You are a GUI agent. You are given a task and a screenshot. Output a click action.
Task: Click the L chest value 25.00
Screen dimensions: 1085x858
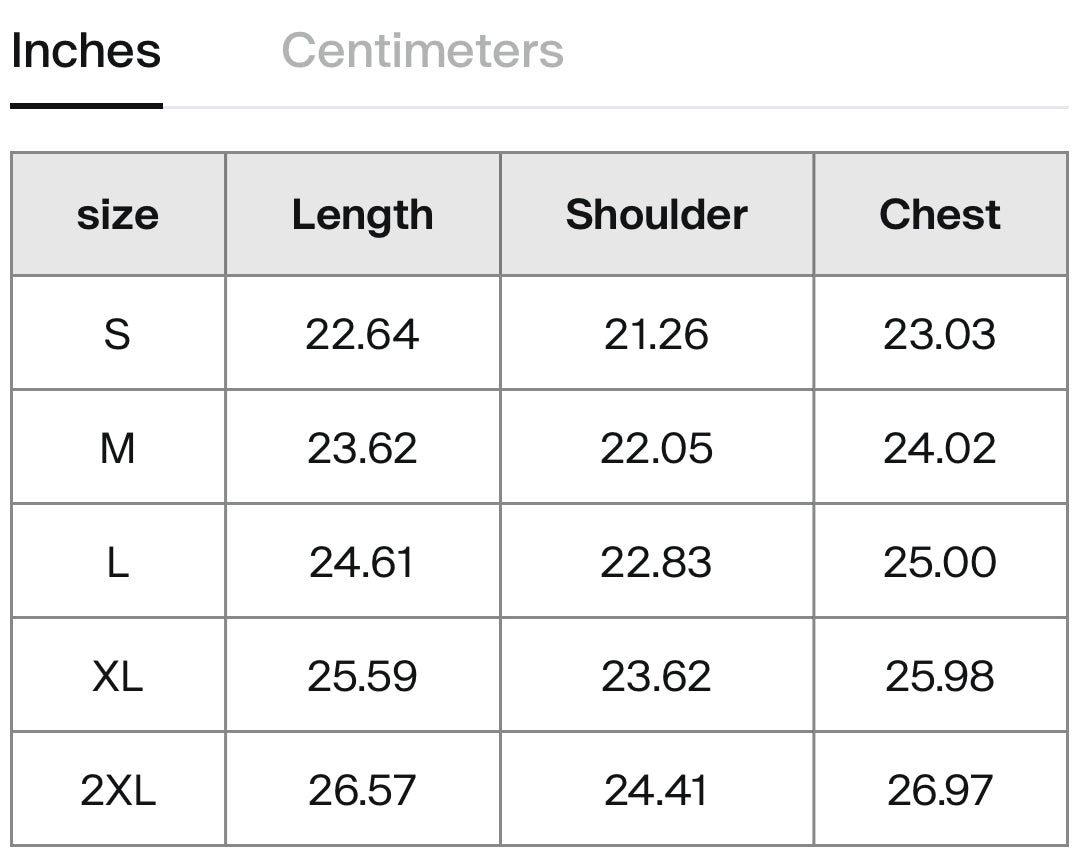940,562
